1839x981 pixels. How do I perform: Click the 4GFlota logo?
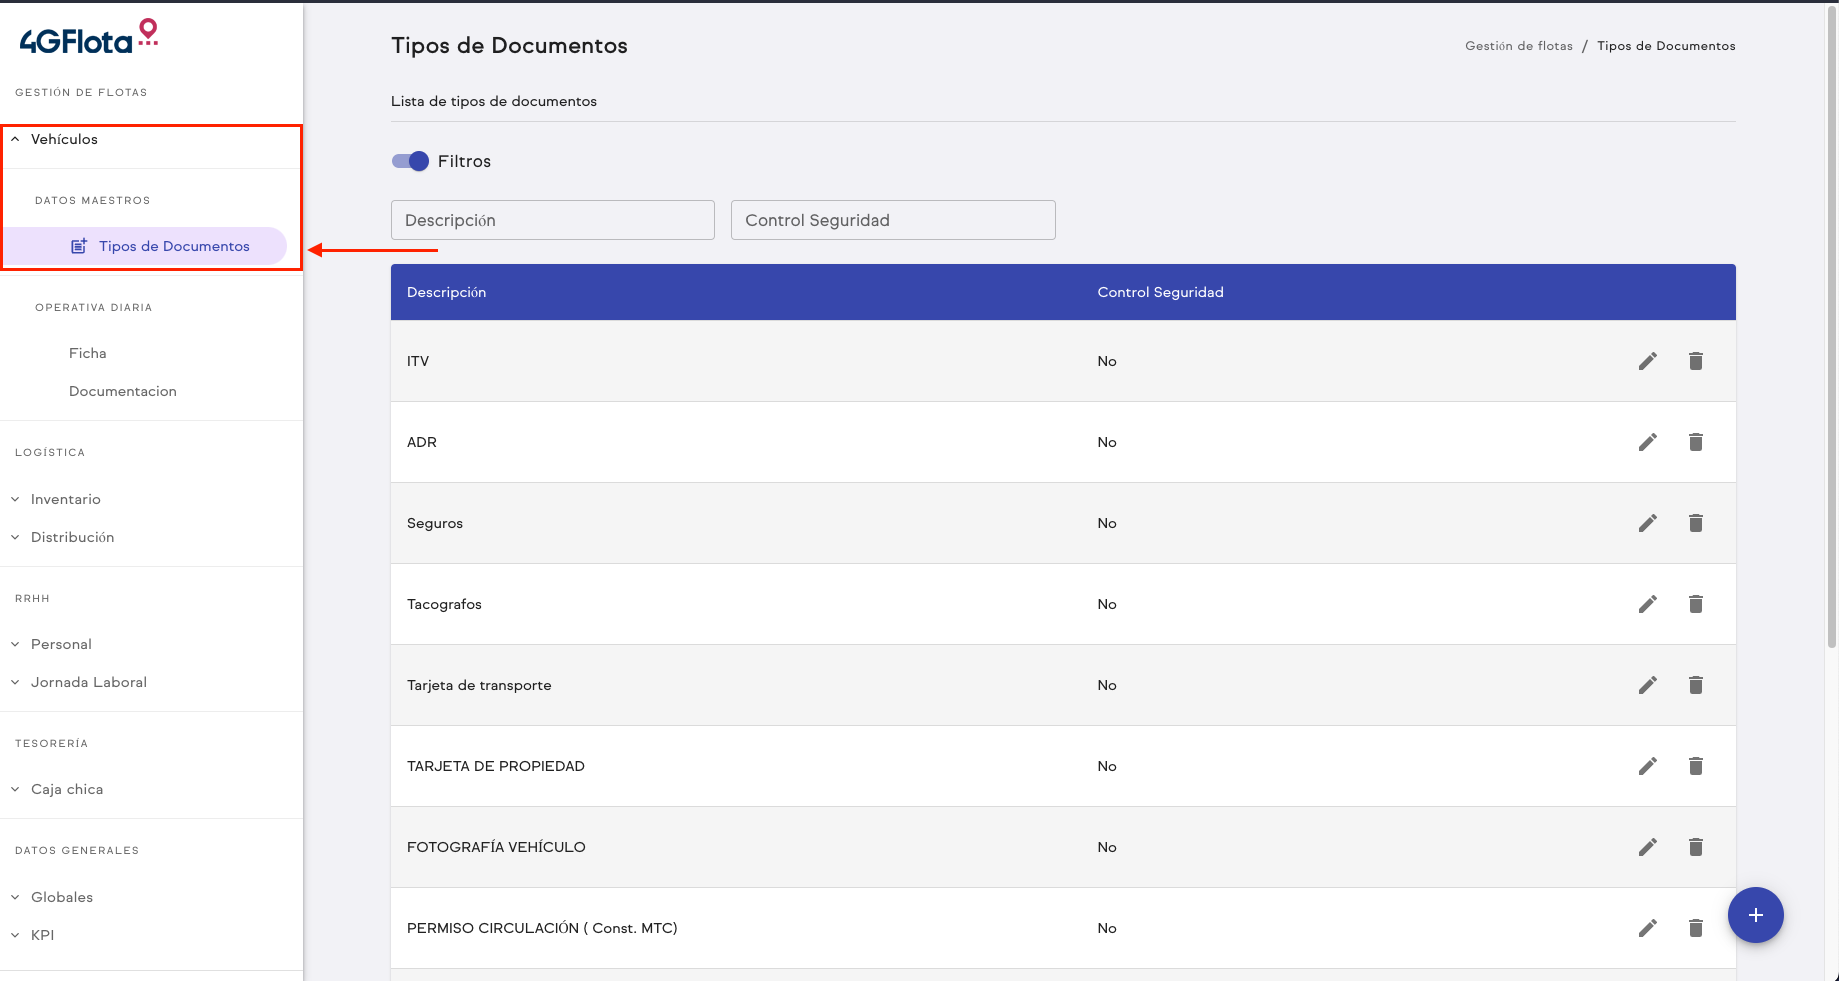(89, 38)
